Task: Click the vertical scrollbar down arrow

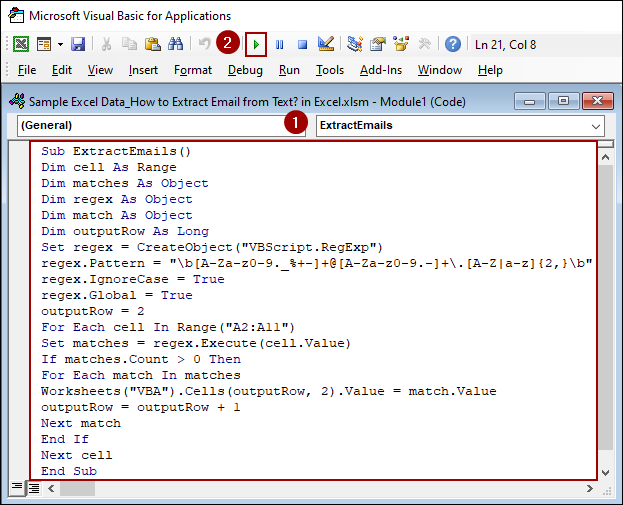Action: [x=606, y=472]
